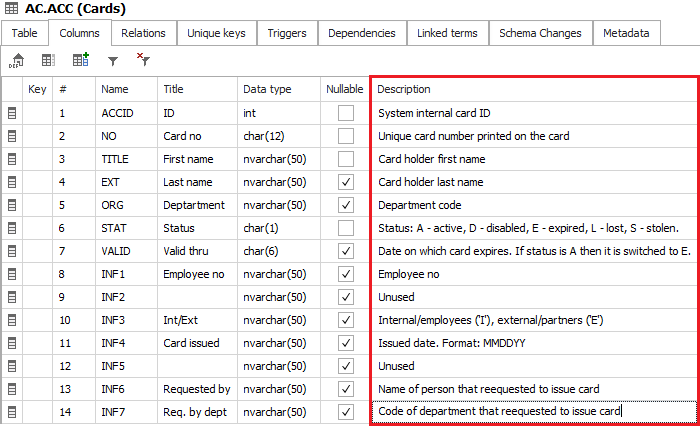Select the 'Unused' description for INF2

coord(395,297)
